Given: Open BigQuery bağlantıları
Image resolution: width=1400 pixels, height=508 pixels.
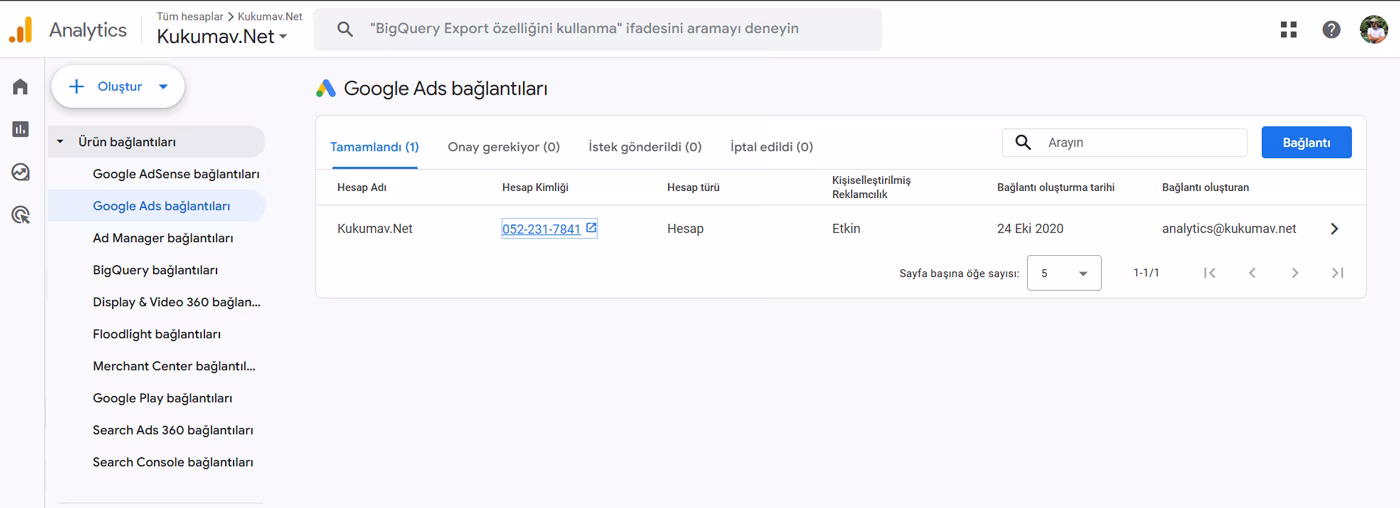Looking at the screenshot, I should coord(155,270).
